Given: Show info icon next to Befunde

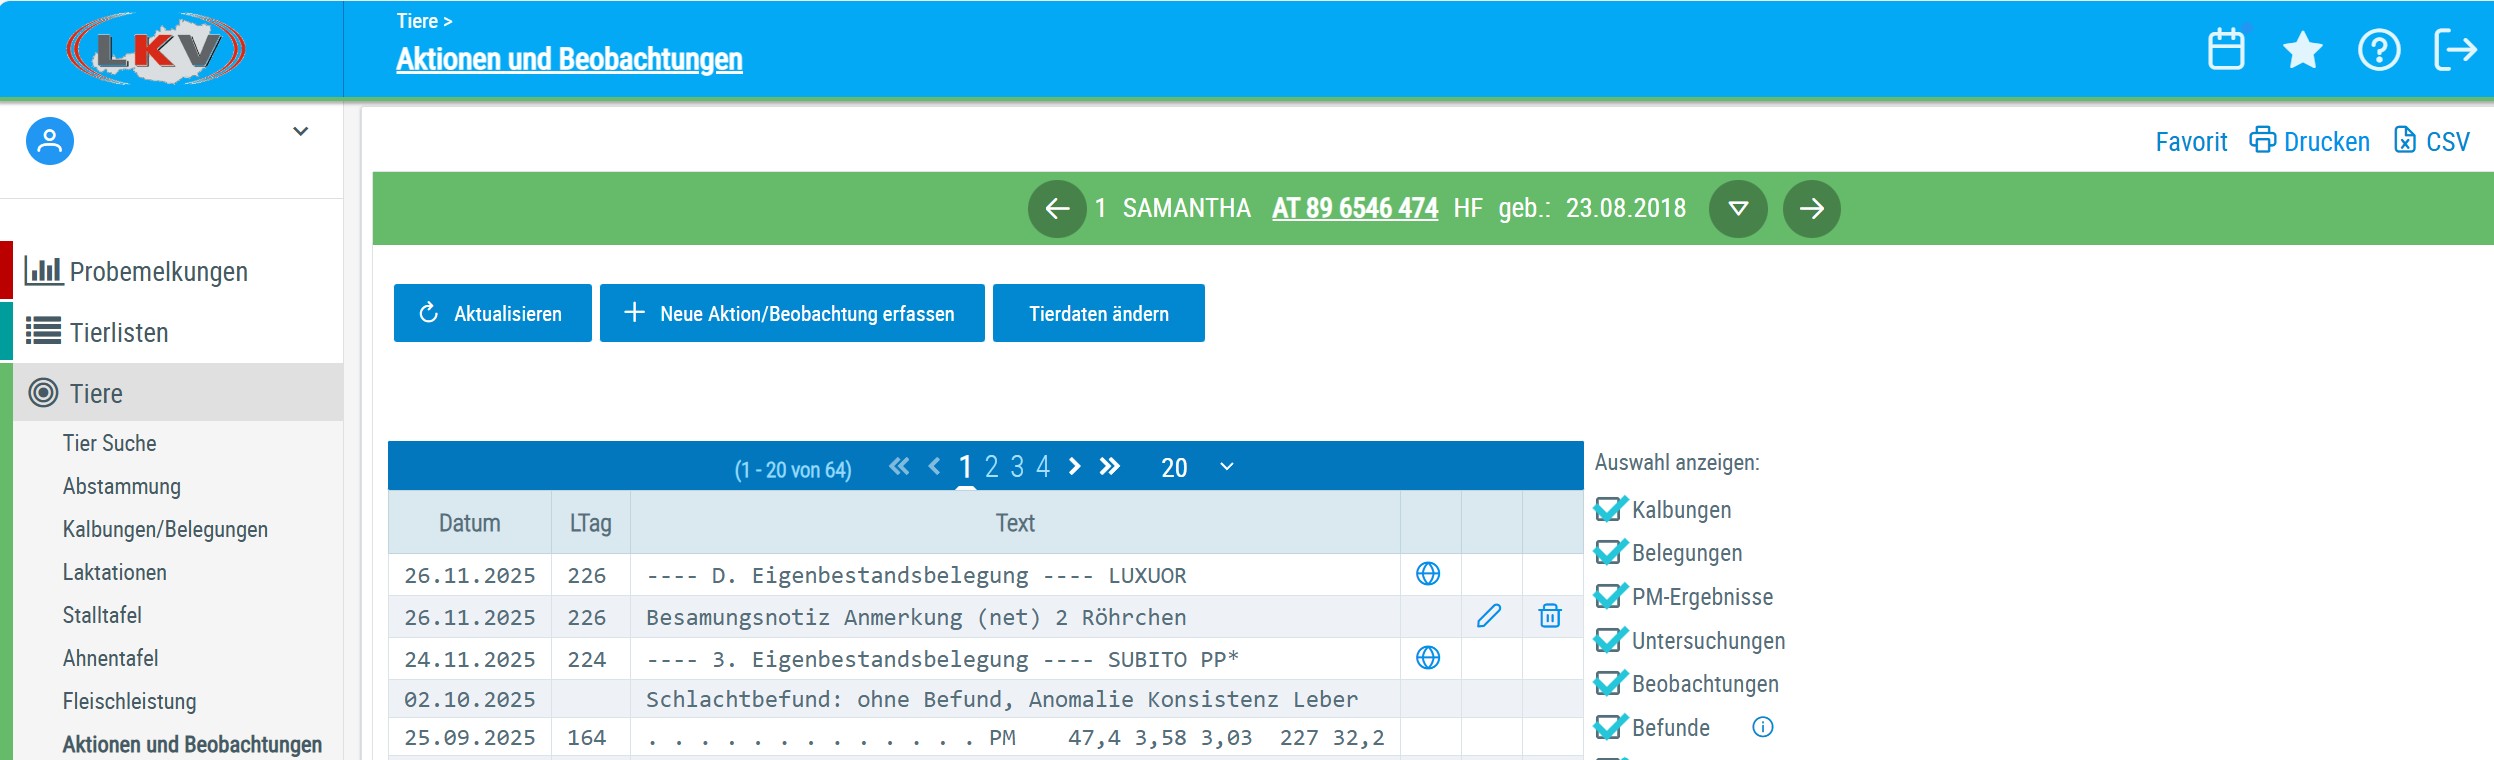Looking at the screenshot, I should (1763, 727).
